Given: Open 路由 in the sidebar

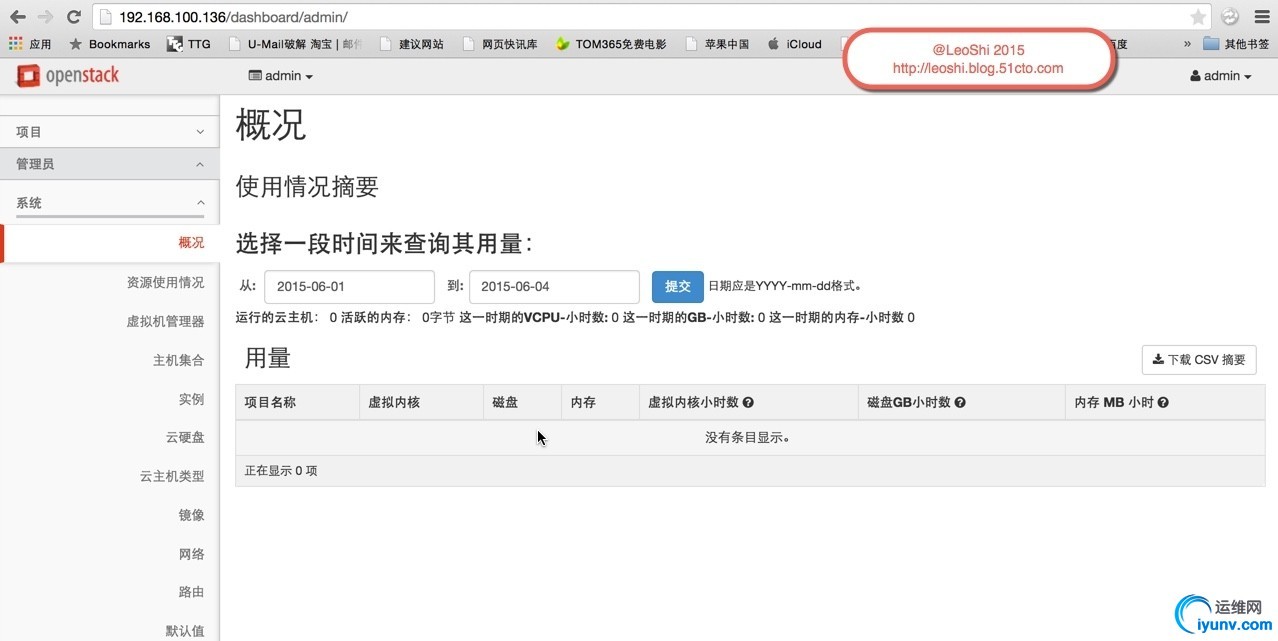Looking at the screenshot, I should point(191,592).
